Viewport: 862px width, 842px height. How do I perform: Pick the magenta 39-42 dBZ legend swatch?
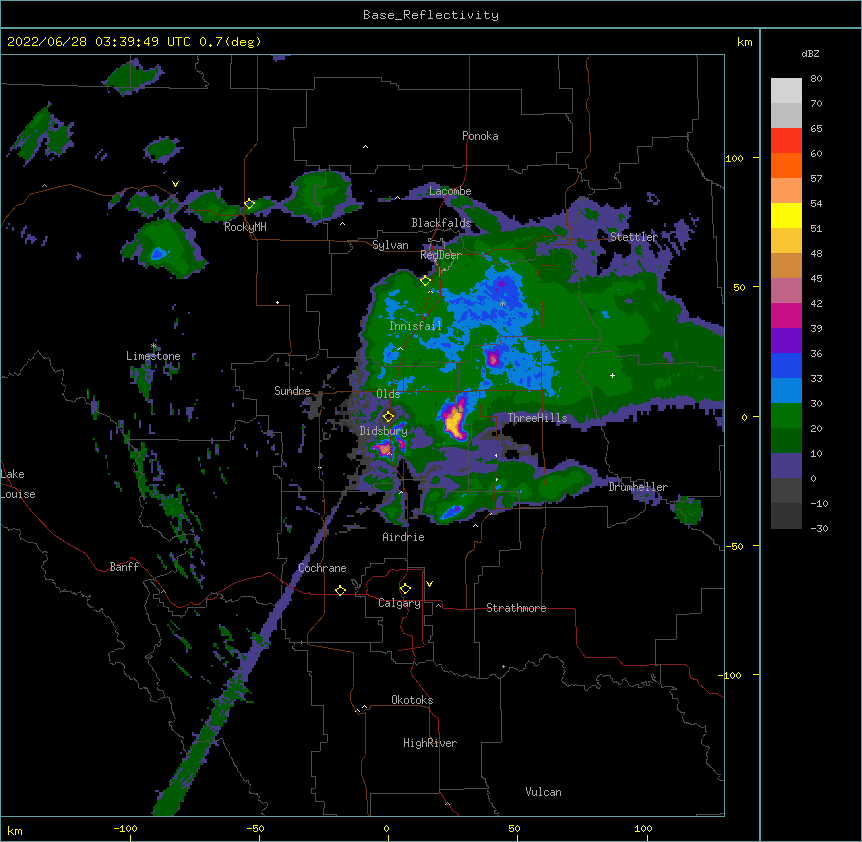[x=786, y=315]
